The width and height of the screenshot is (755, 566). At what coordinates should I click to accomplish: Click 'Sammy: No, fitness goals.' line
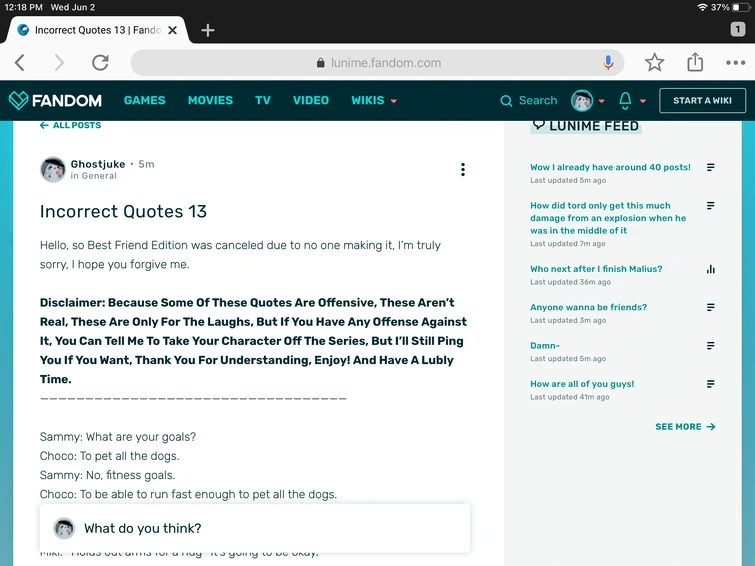[x=107, y=475]
